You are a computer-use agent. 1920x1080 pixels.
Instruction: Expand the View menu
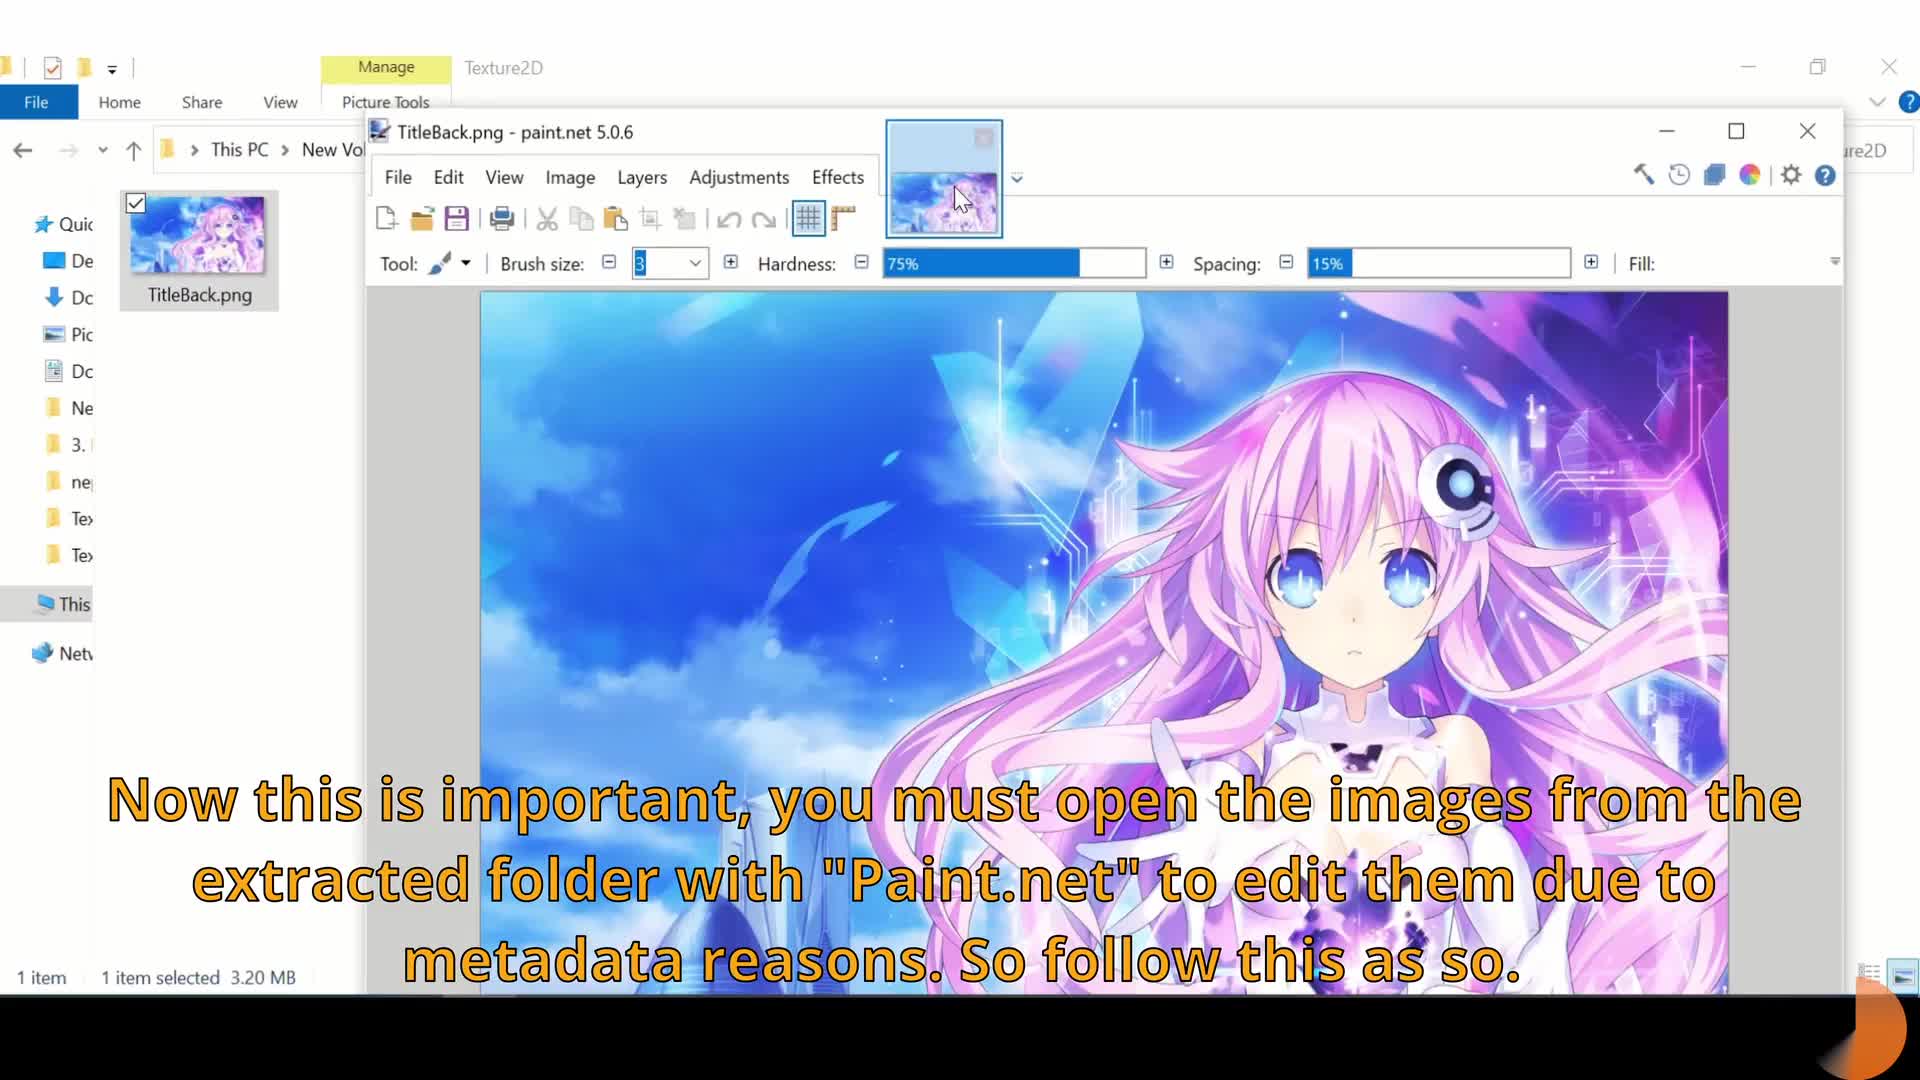tap(505, 177)
